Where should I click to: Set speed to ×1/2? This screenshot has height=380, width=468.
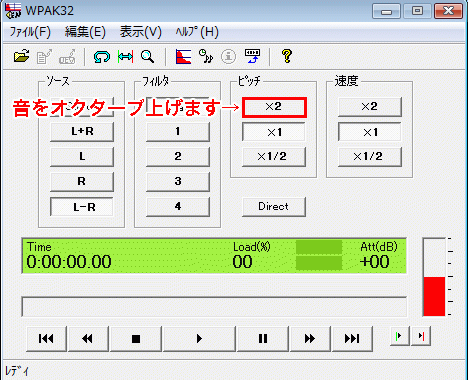(x=370, y=157)
